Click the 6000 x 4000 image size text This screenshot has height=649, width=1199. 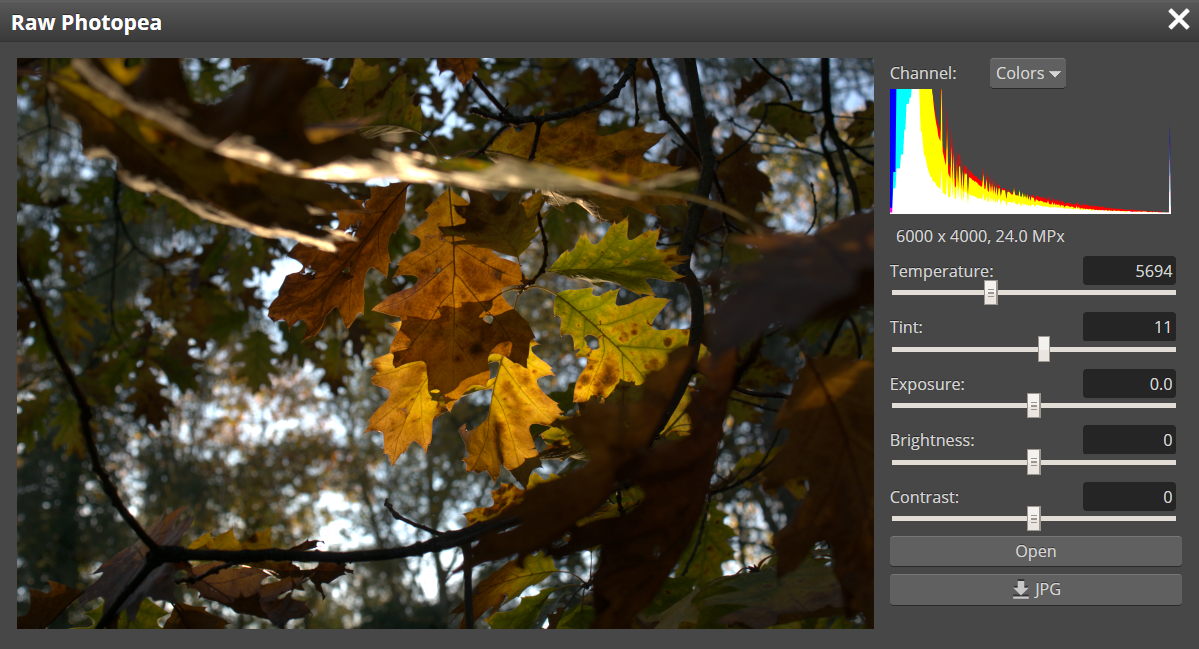tap(980, 237)
